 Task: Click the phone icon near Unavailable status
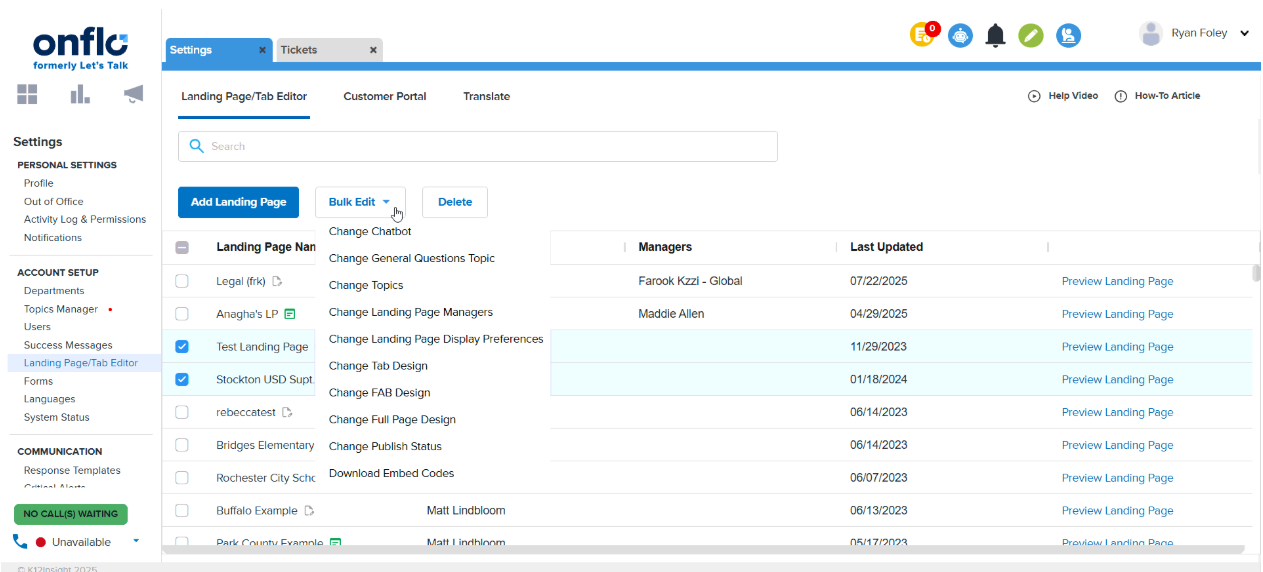pos(20,542)
